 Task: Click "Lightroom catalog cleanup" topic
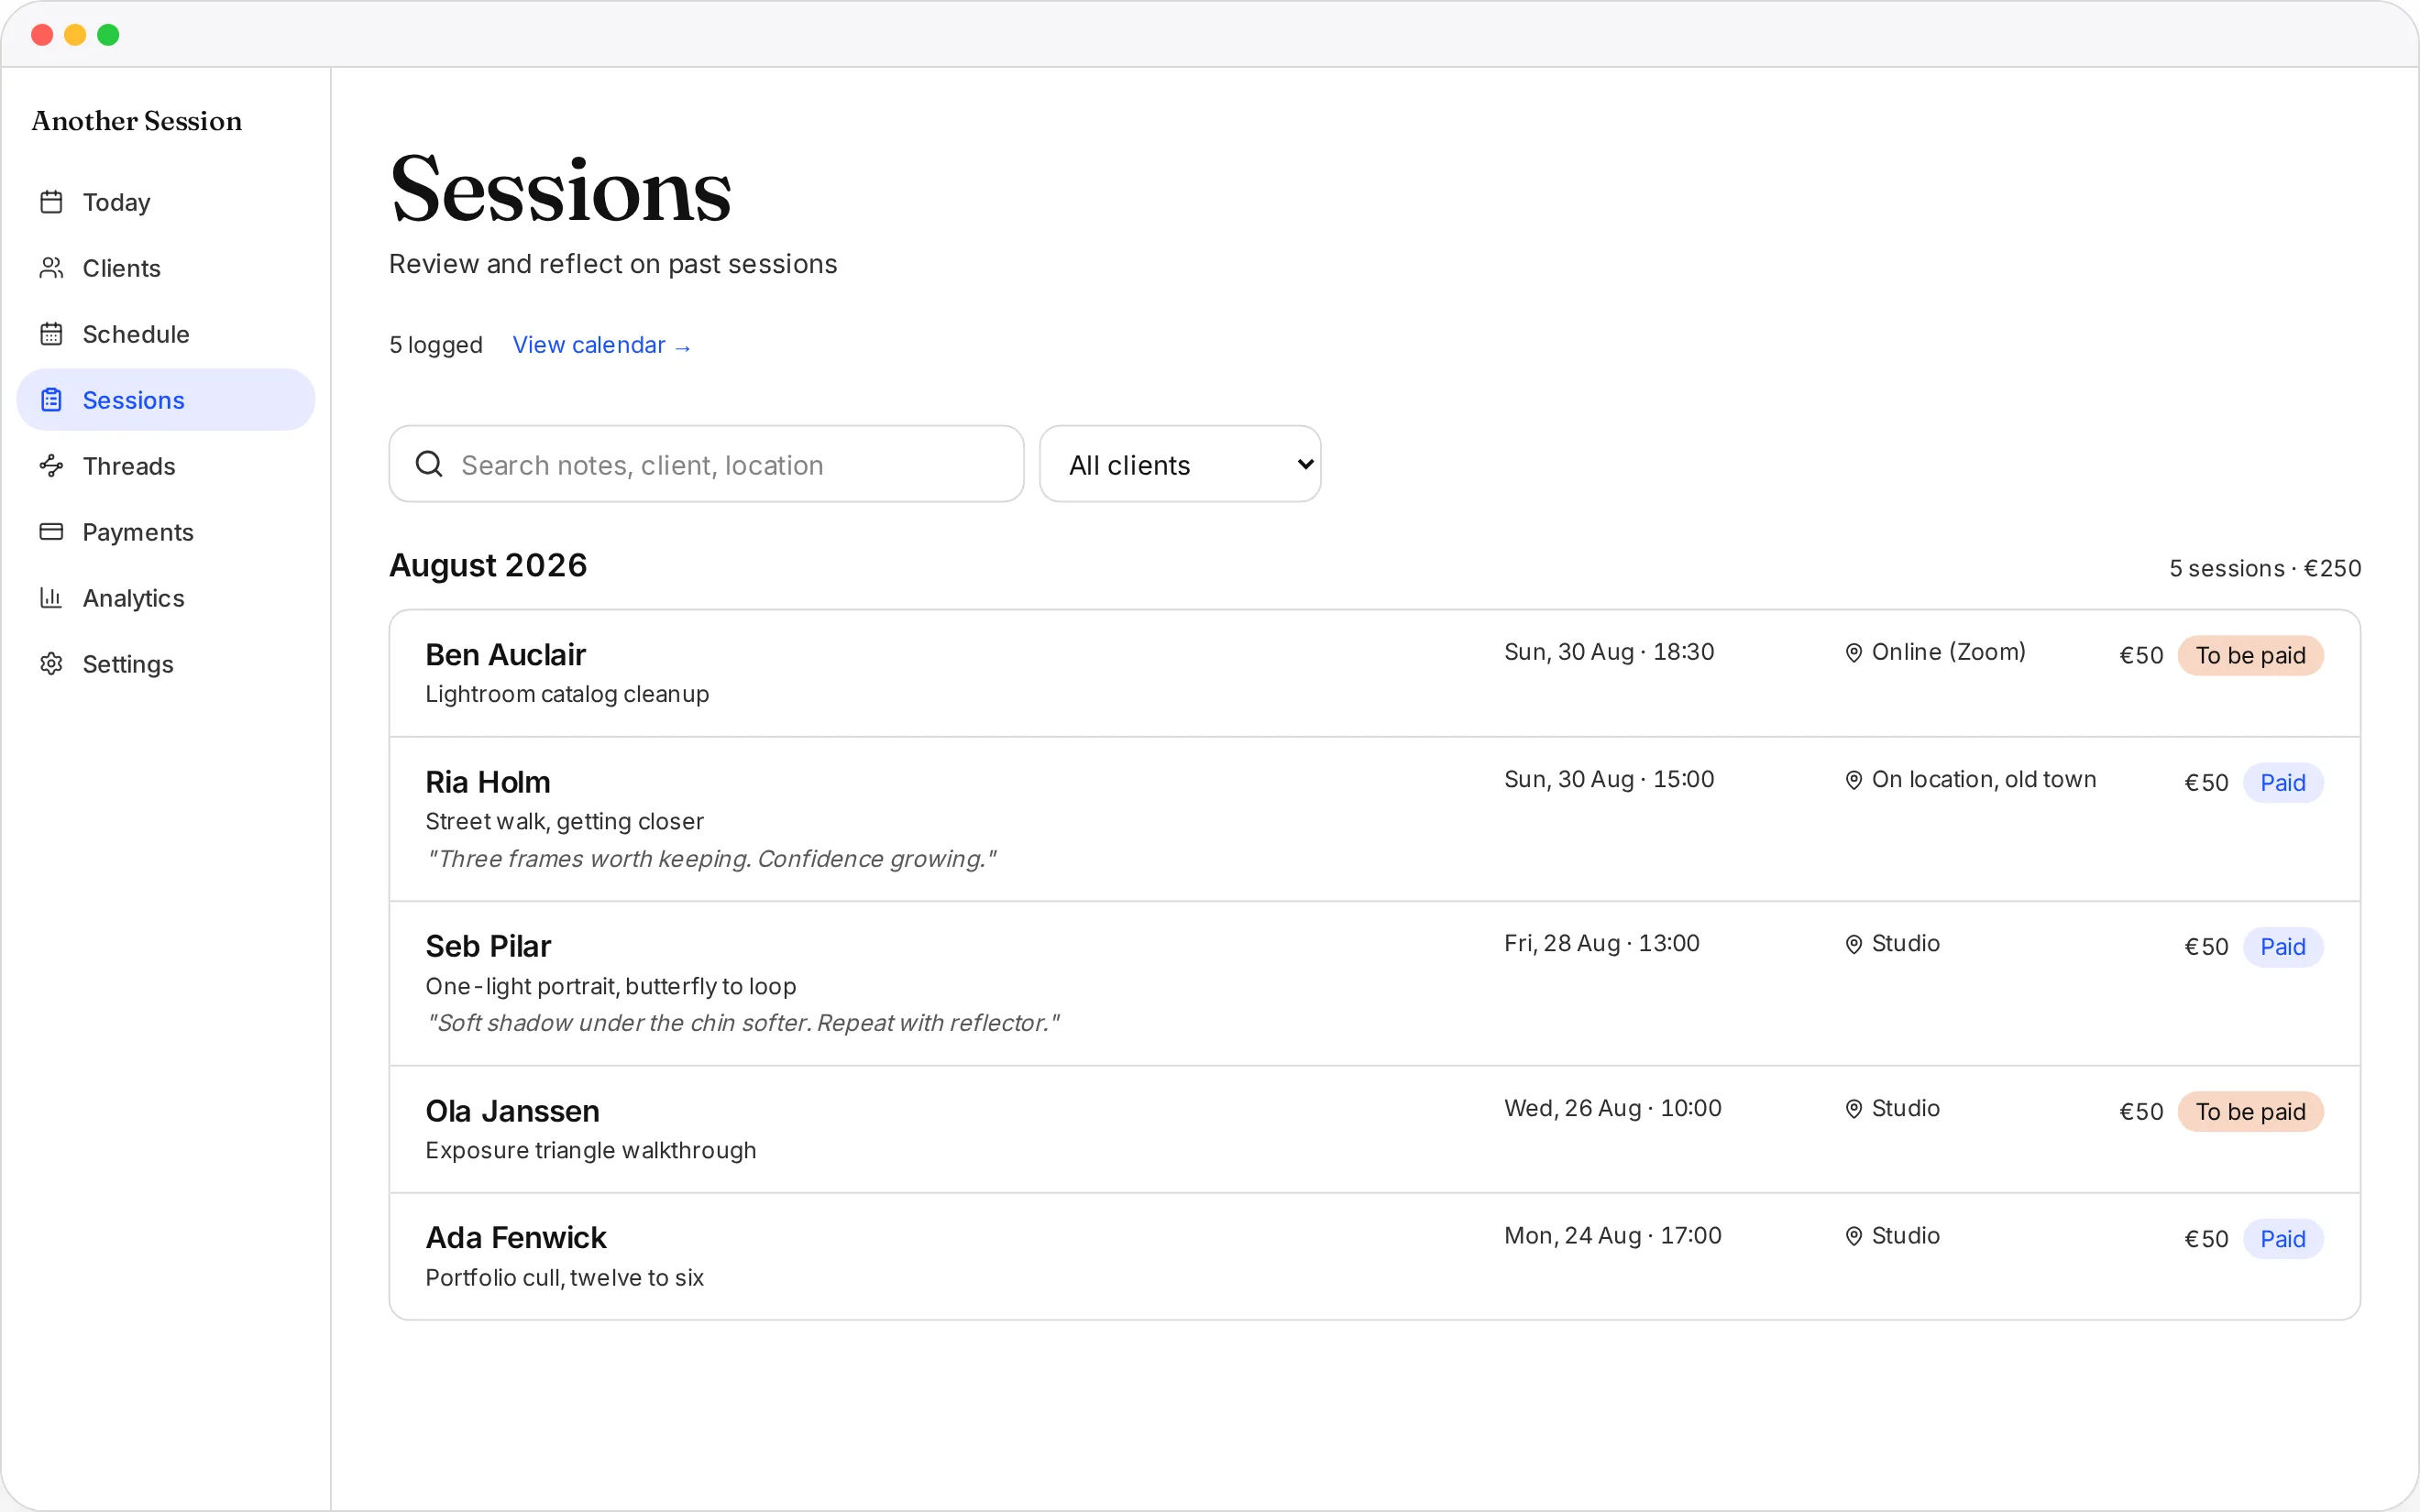tap(567, 694)
